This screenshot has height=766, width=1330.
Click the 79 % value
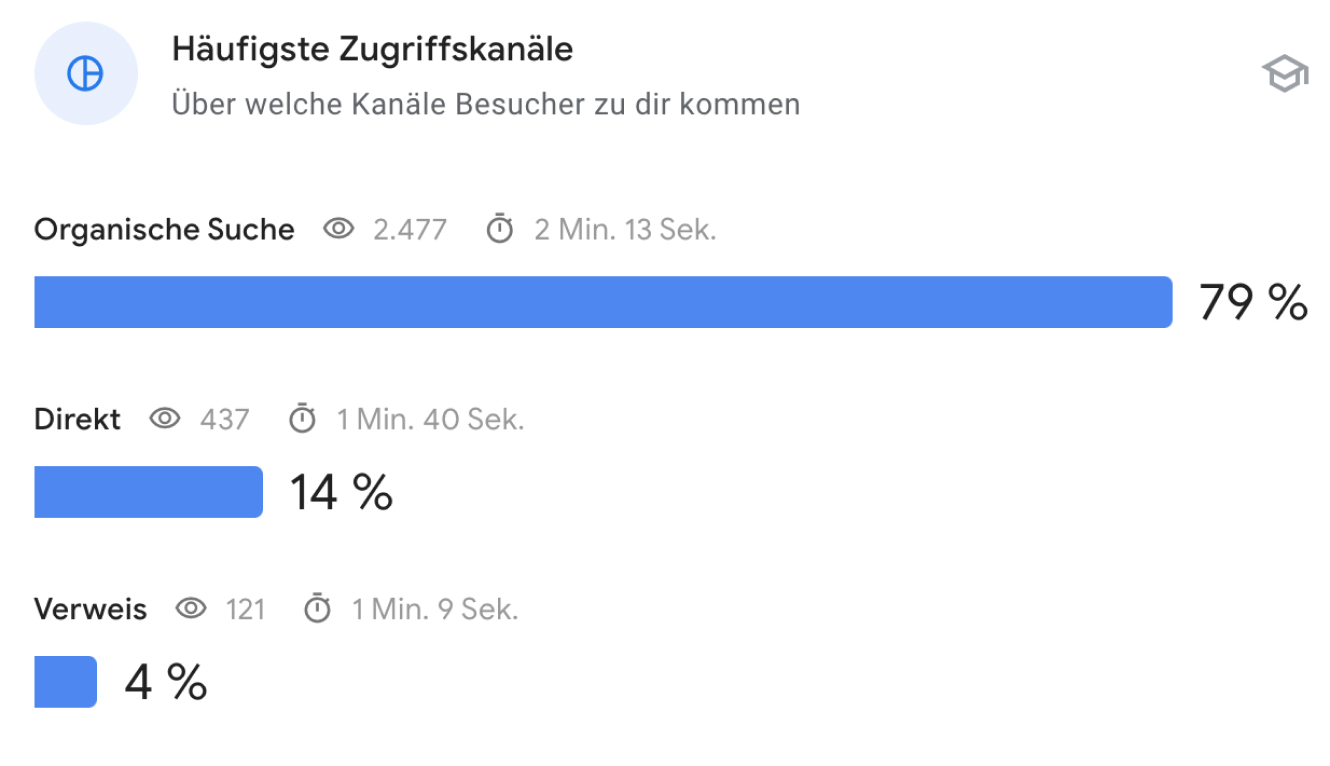1254,302
